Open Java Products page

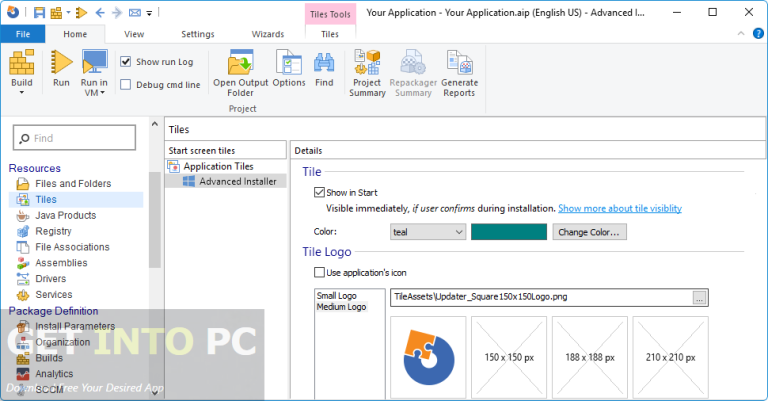pyautogui.click(x=65, y=215)
